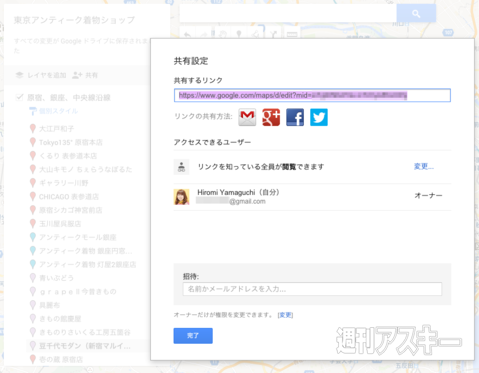Click the オーナー role label

click(428, 196)
